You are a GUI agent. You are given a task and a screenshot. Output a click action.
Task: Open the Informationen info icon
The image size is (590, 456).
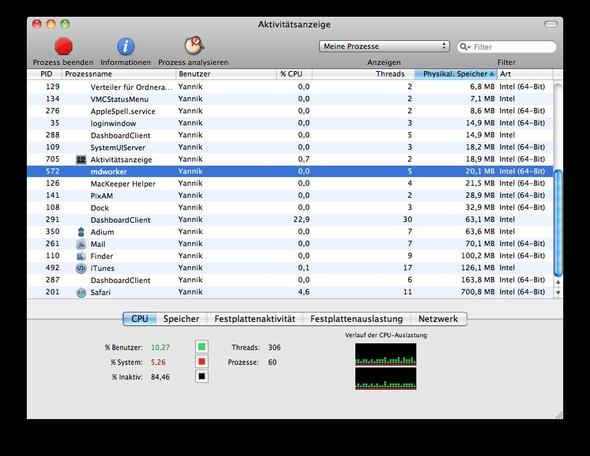(x=126, y=46)
